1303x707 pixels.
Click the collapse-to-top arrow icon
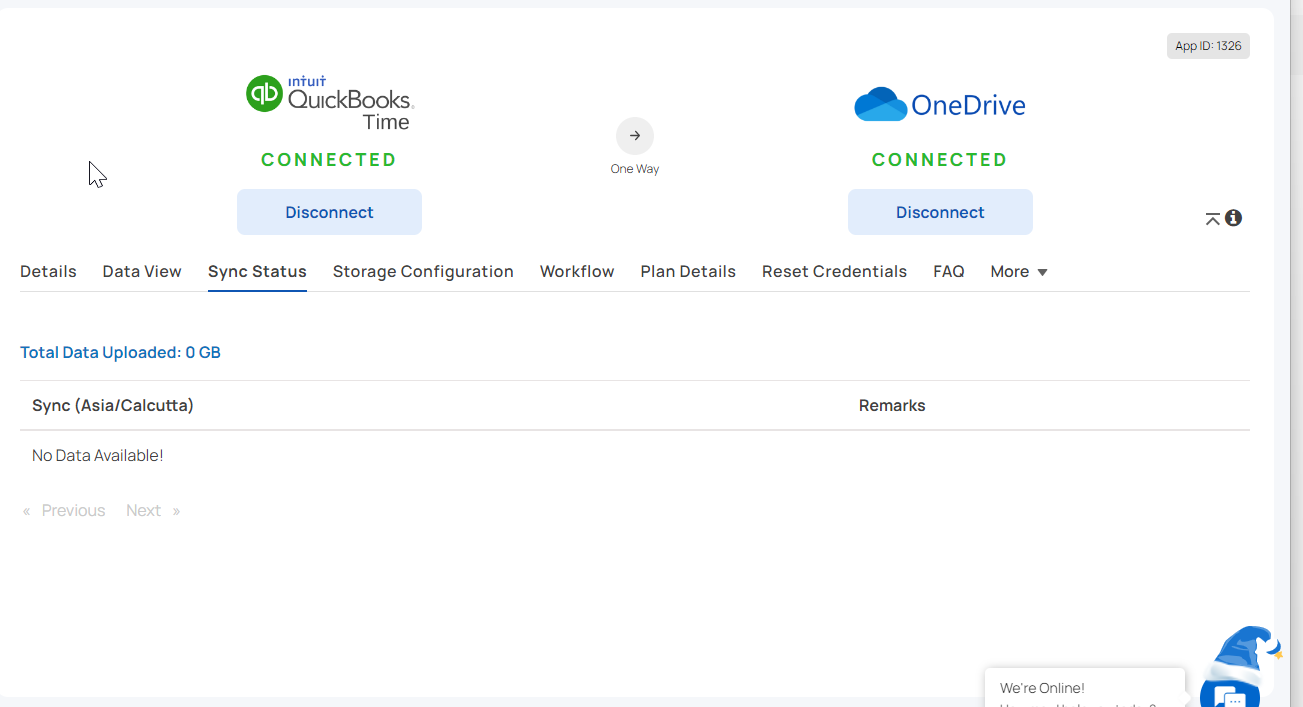(1213, 218)
